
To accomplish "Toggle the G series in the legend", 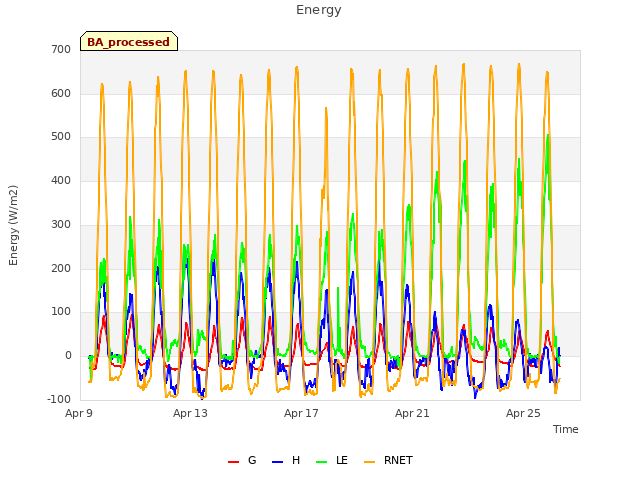I will [242, 460].
